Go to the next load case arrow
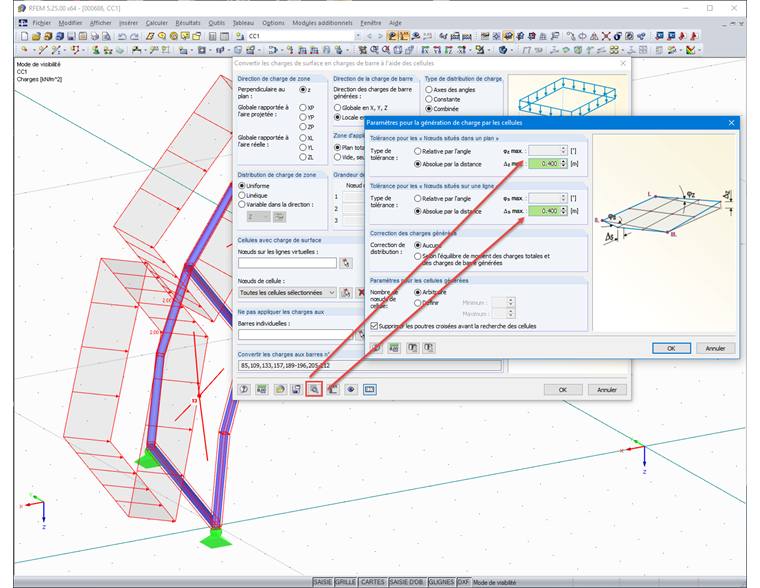 click(x=380, y=36)
